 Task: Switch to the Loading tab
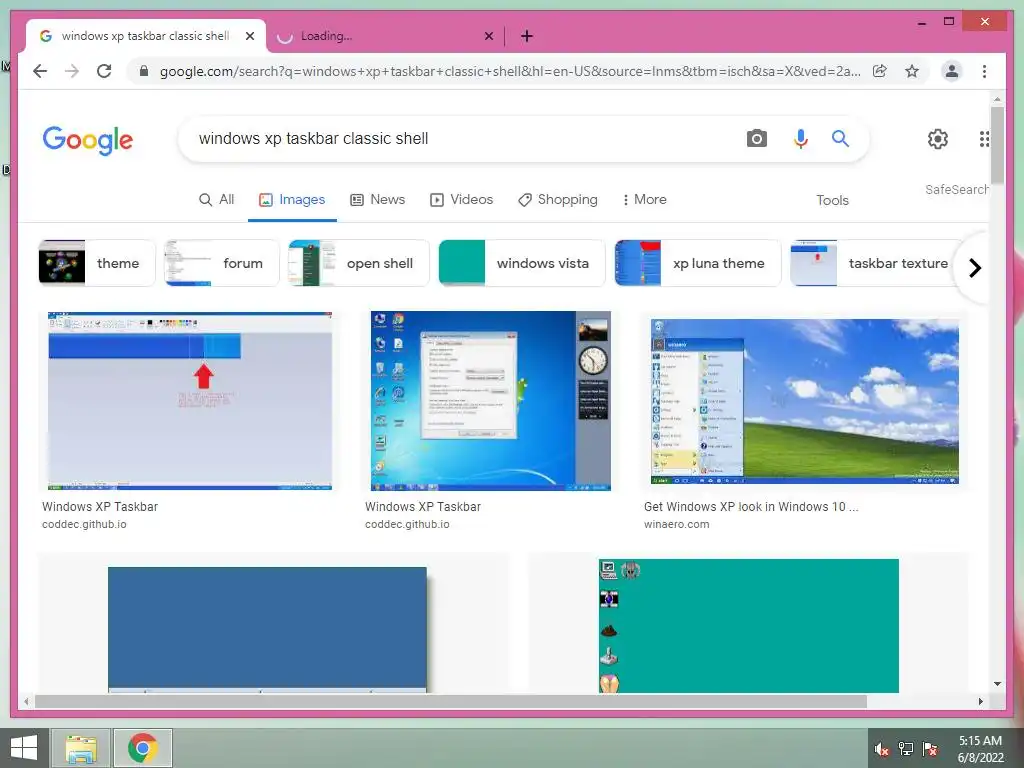tap(385, 36)
